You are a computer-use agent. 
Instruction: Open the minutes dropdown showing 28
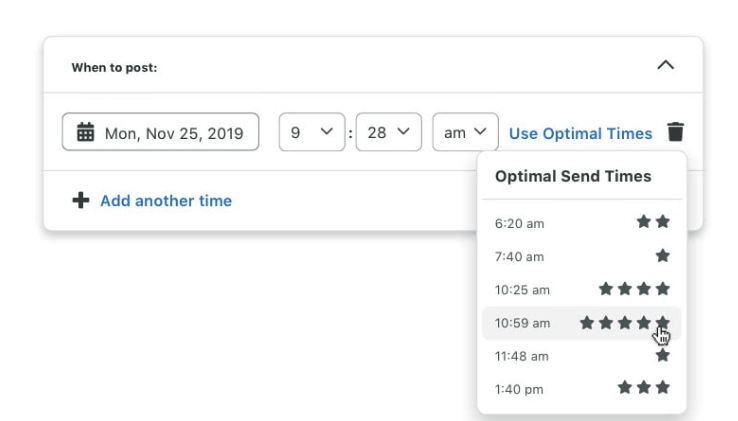[388, 132]
